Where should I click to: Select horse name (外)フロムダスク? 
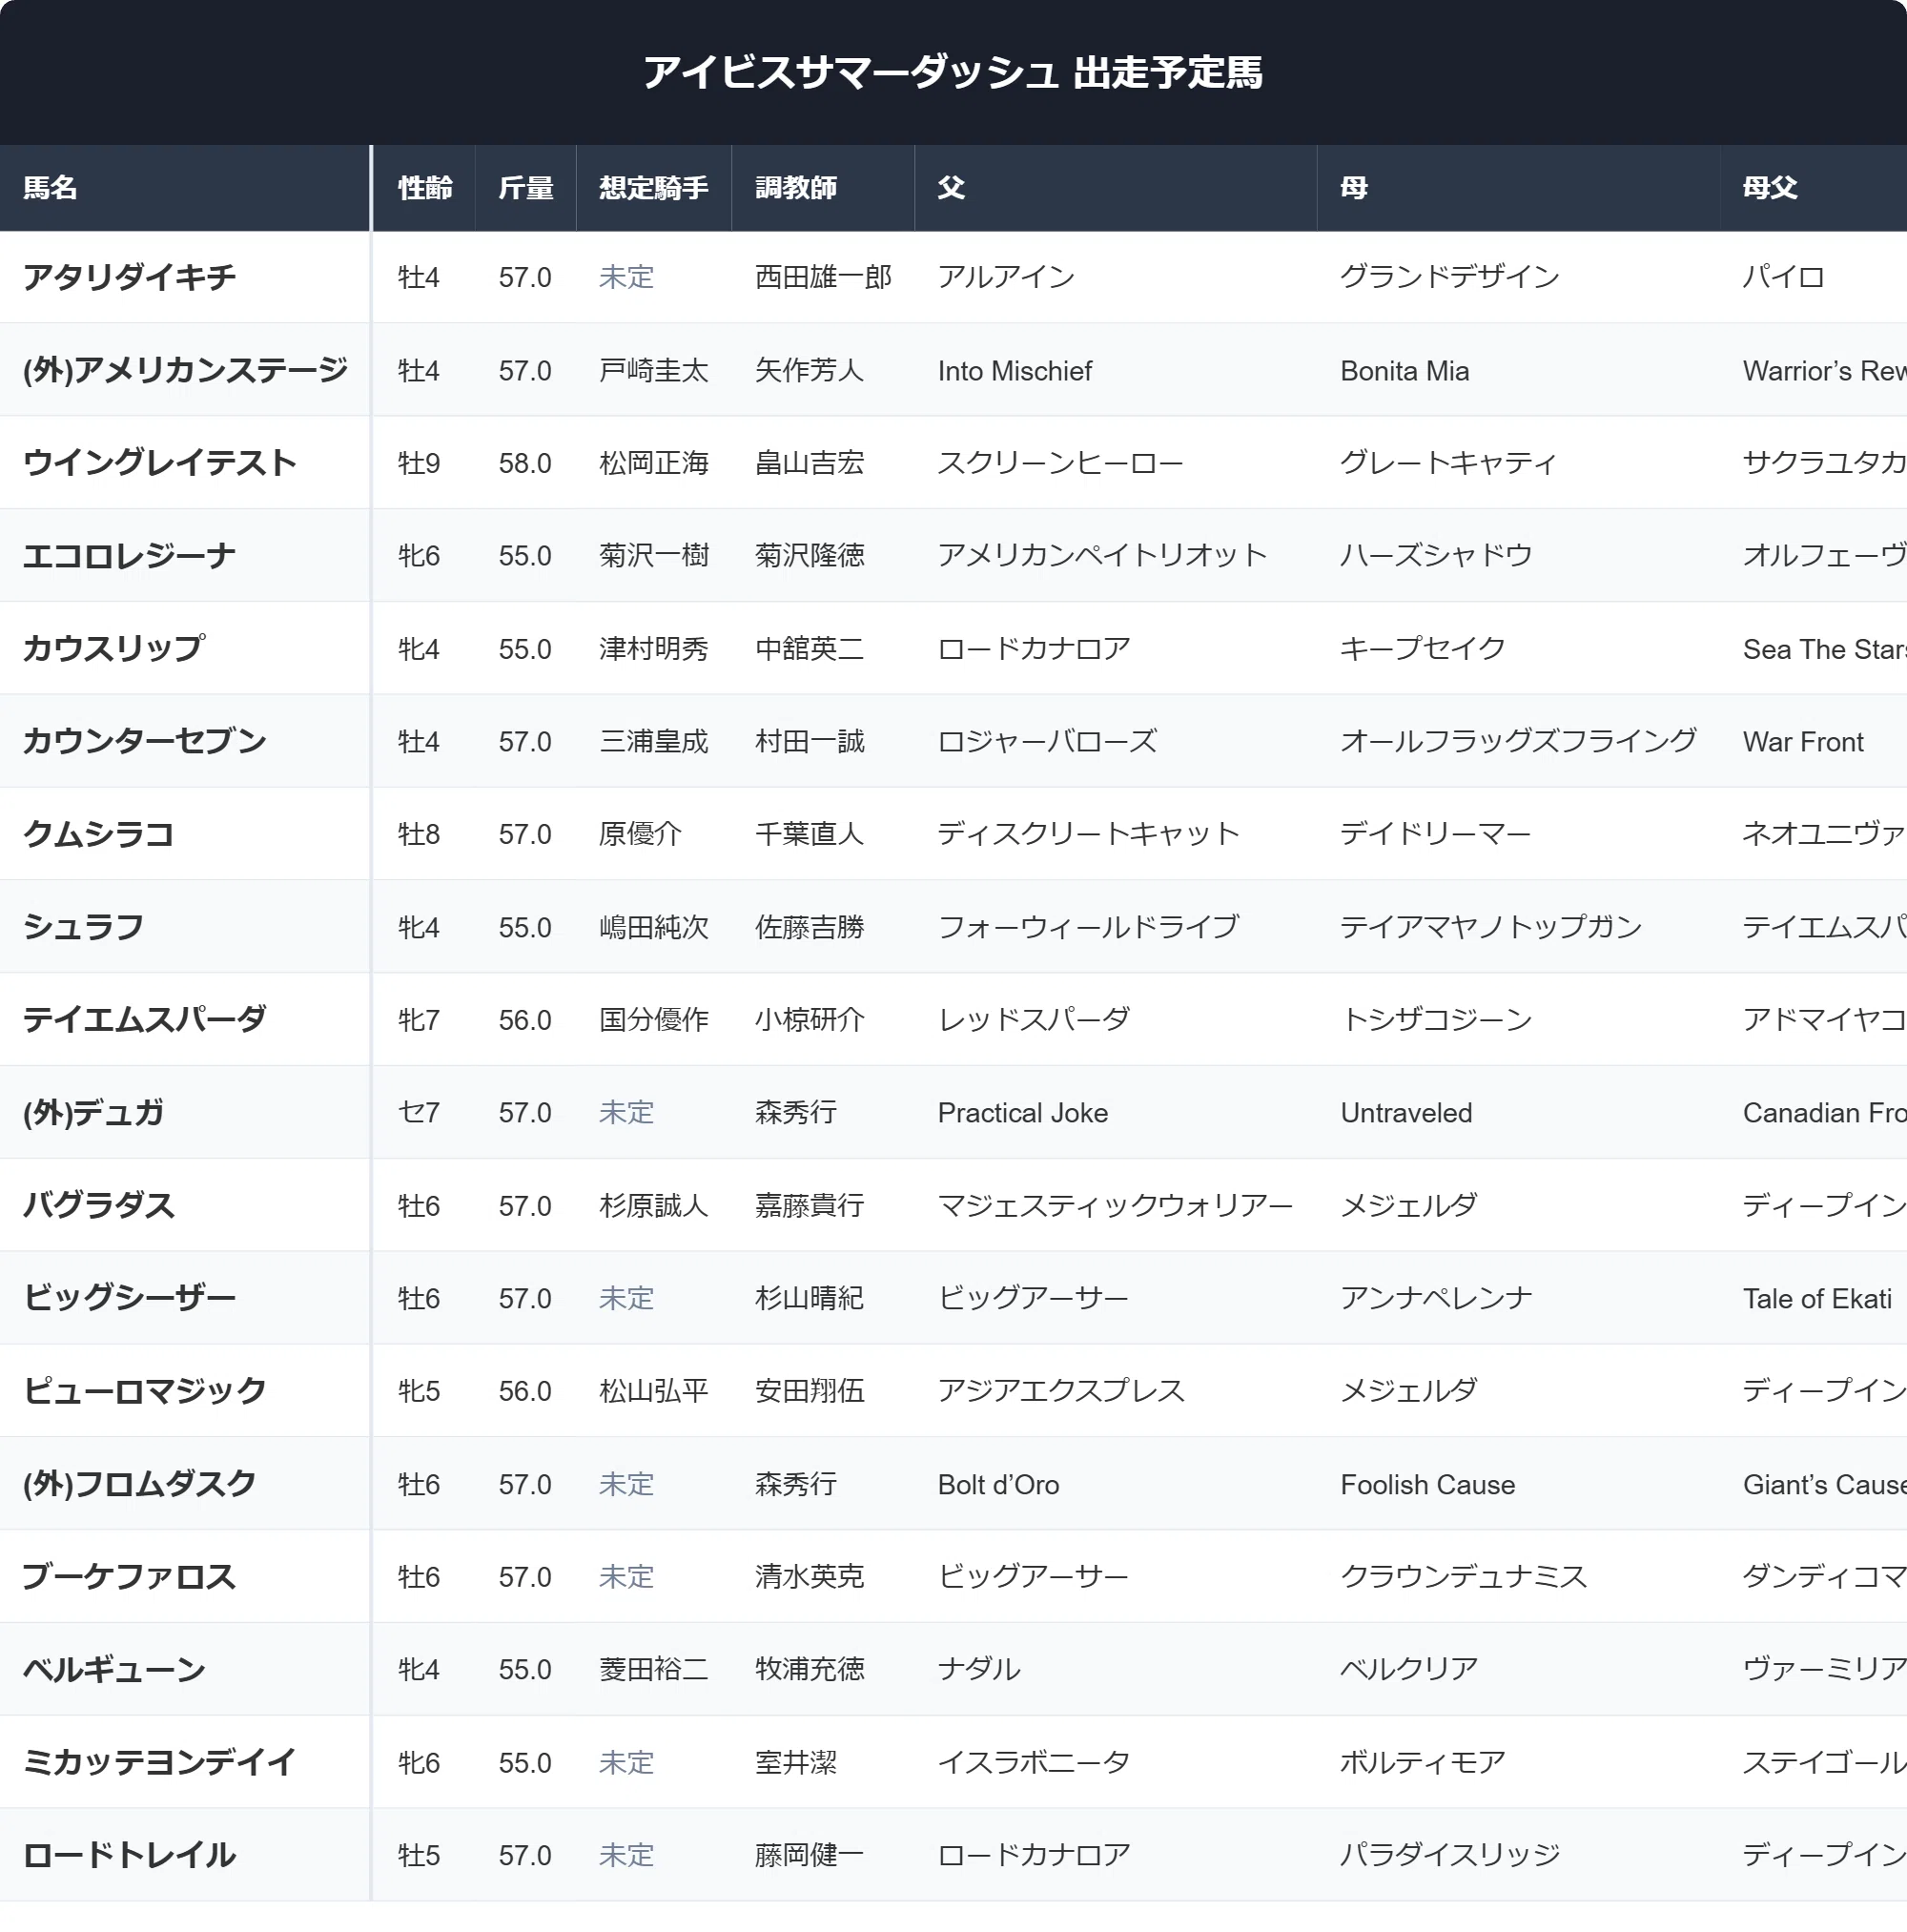click(x=140, y=1483)
